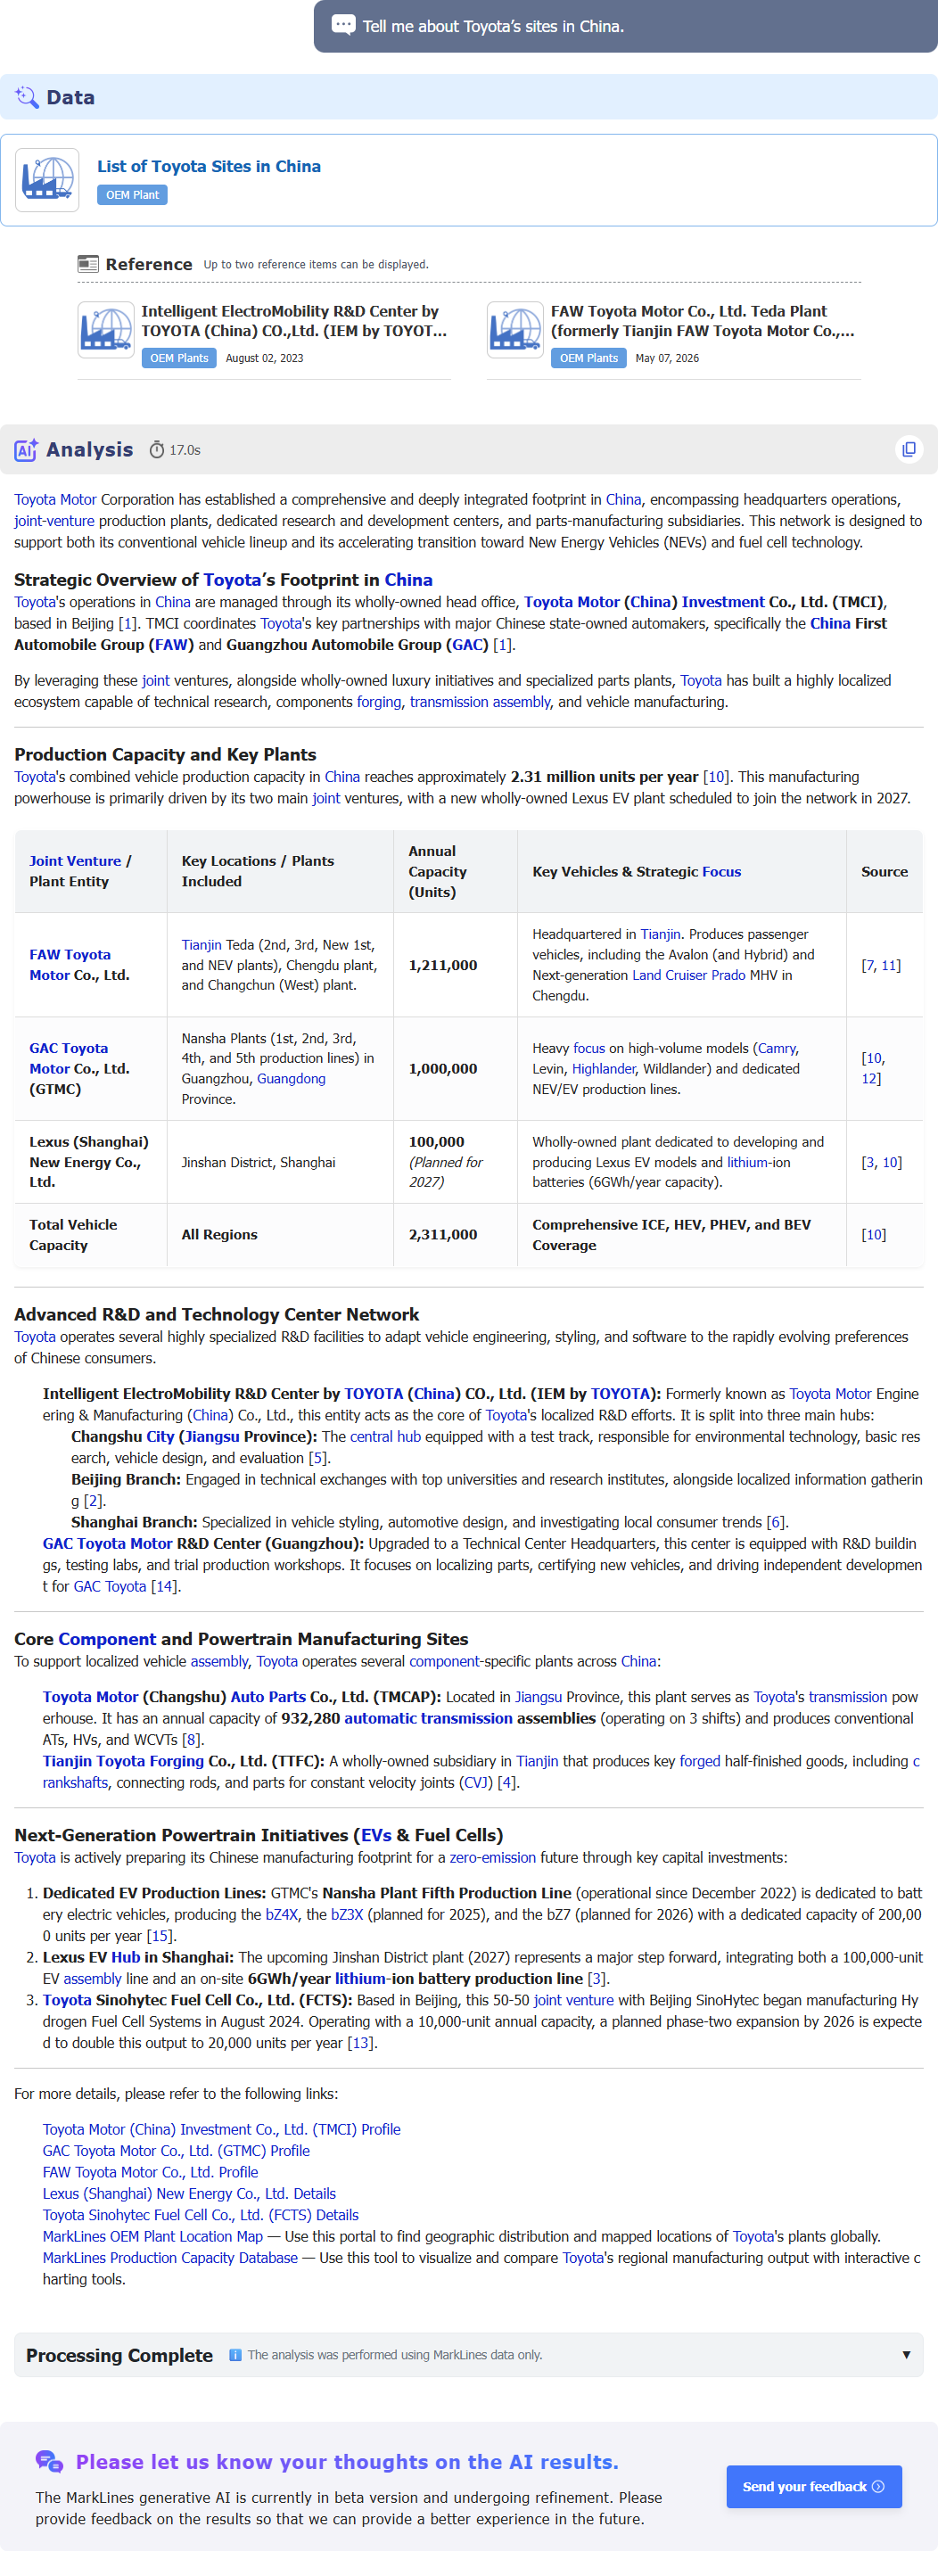The height and width of the screenshot is (2576, 938).
Task: Open Lexus (Shanghai) New Energy Details link
Action: click(189, 2193)
